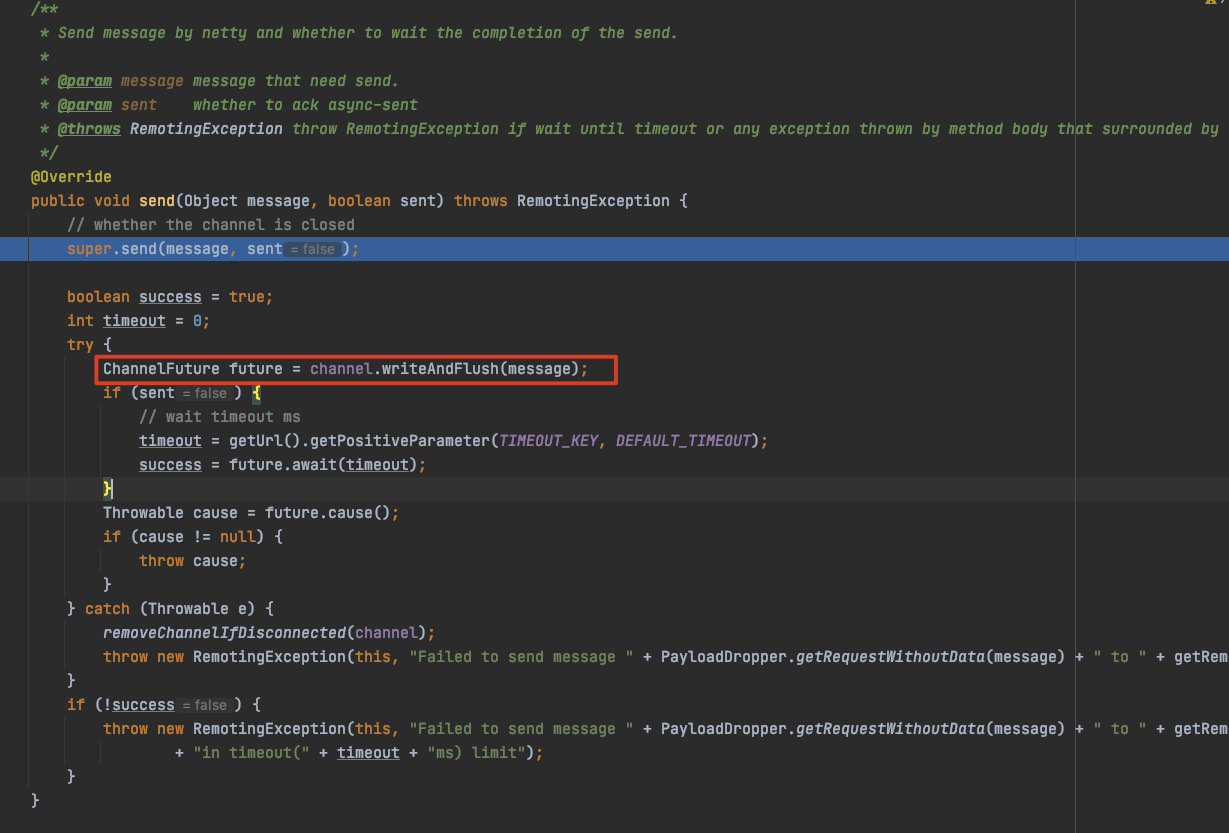1229x833 pixels.
Task: Click the highlighted closing brace after await line
Action: 108,489
